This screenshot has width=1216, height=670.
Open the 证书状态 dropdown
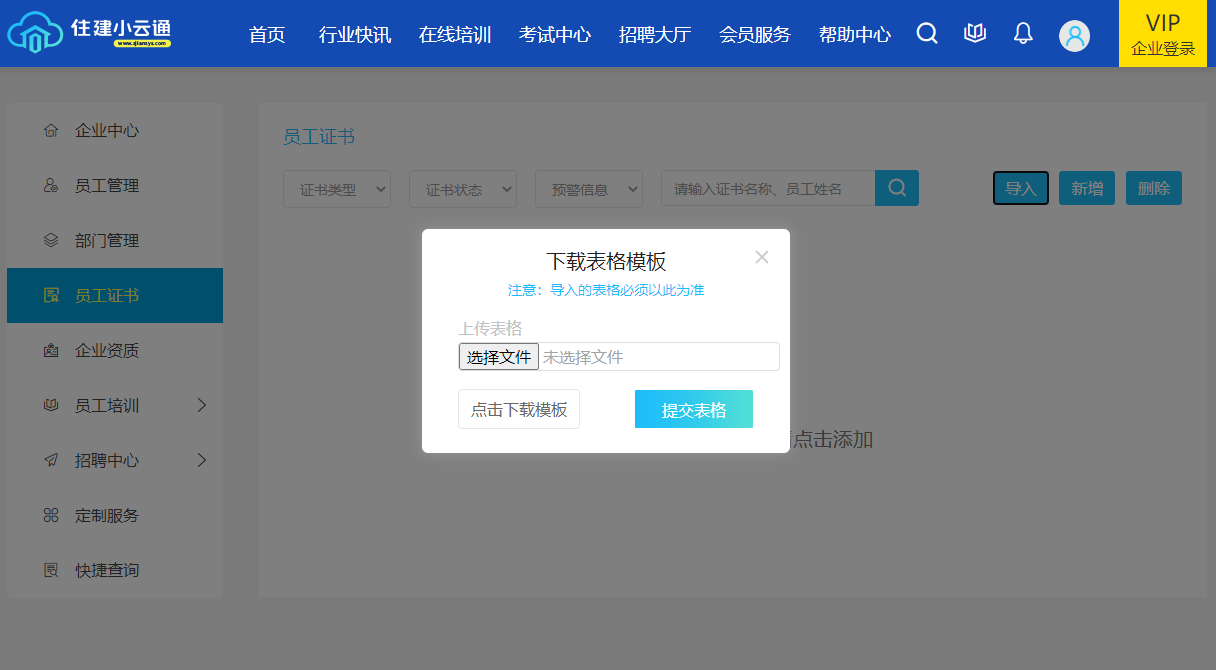pyautogui.click(x=463, y=189)
